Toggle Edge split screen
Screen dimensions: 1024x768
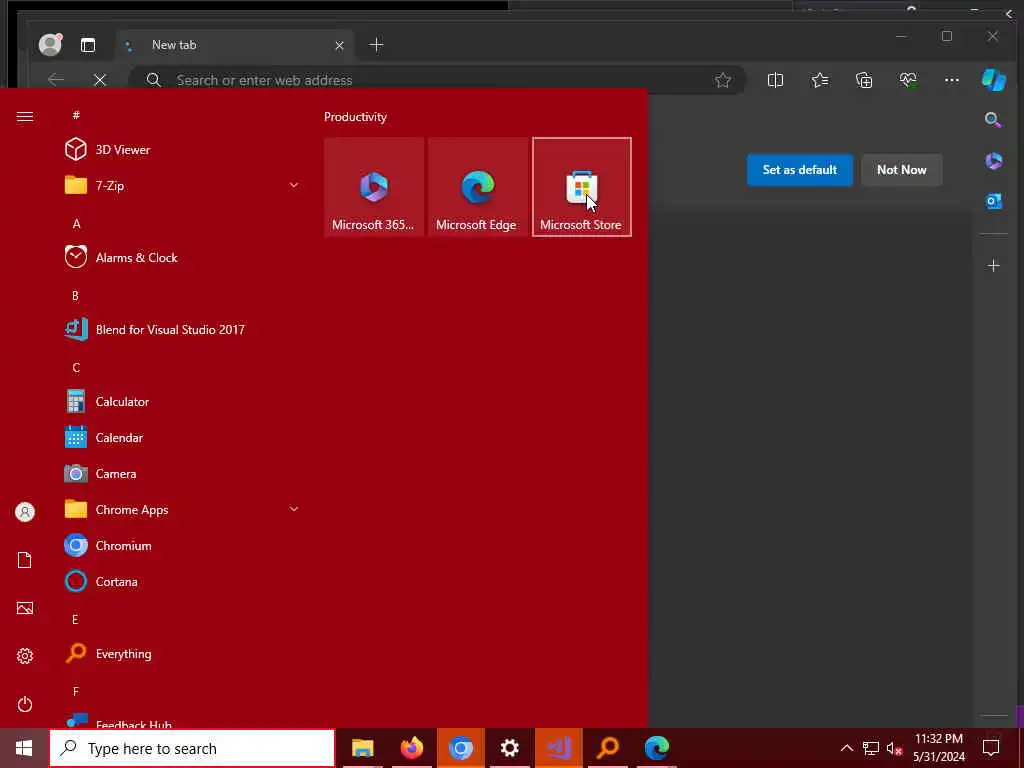(775, 80)
